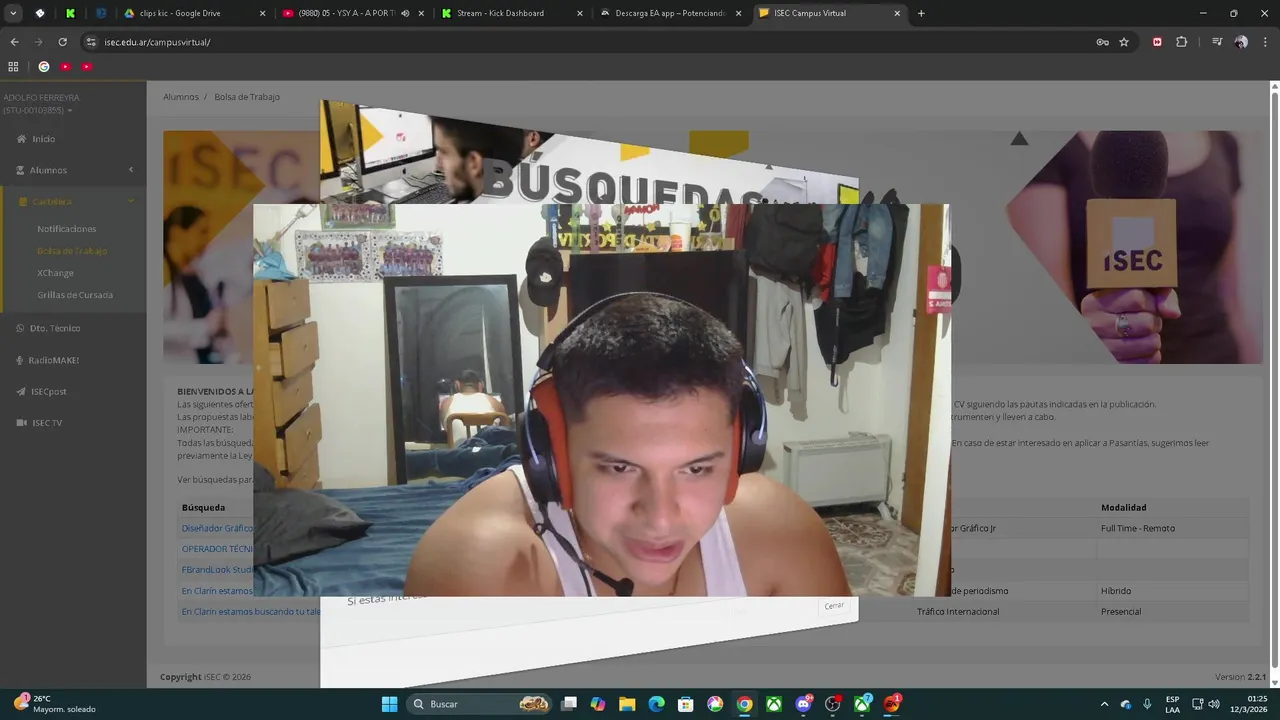Image resolution: width=1280 pixels, height=720 pixels.
Task: Click the Tráfico Internacional cell
Action: click(958, 612)
